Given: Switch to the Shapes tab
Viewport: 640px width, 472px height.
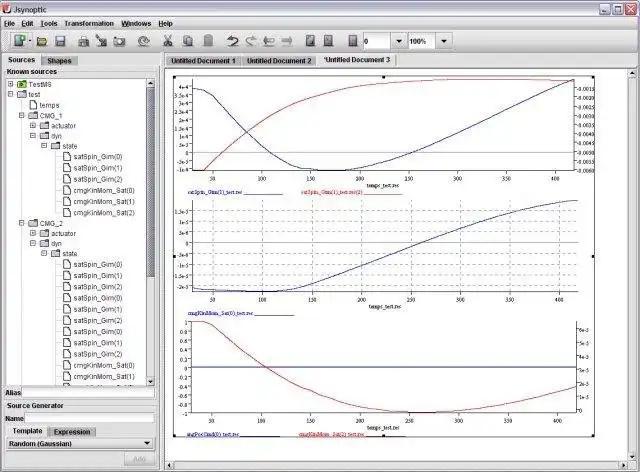Looking at the screenshot, I should pos(59,60).
